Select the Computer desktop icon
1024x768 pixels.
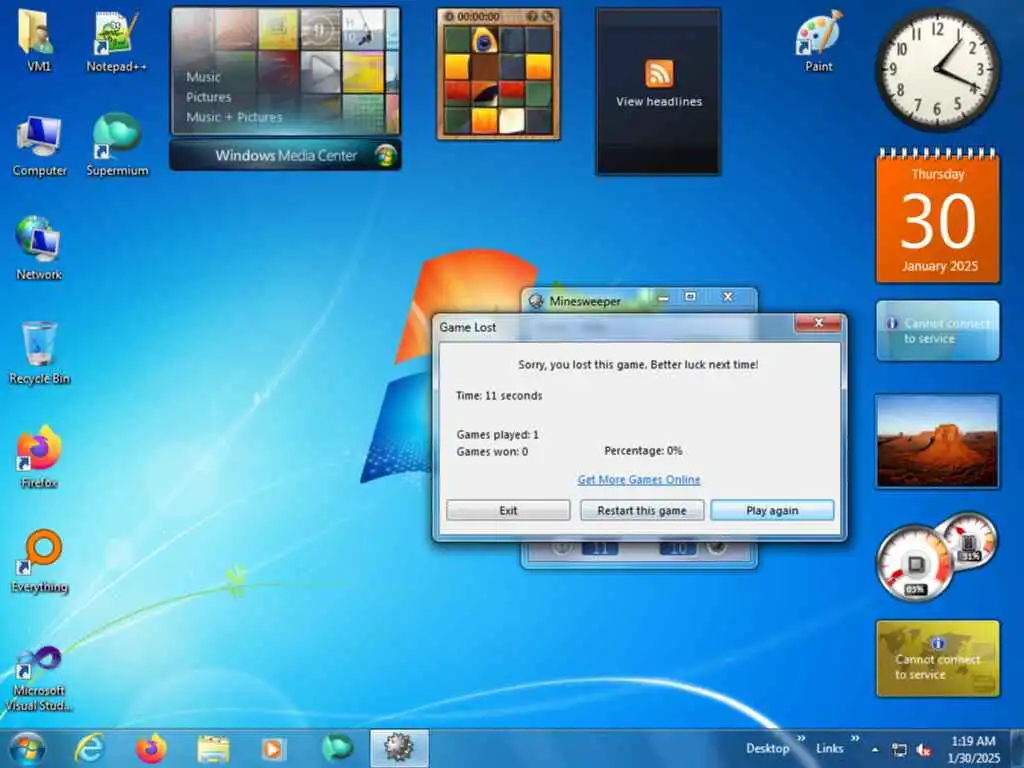click(39, 145)
